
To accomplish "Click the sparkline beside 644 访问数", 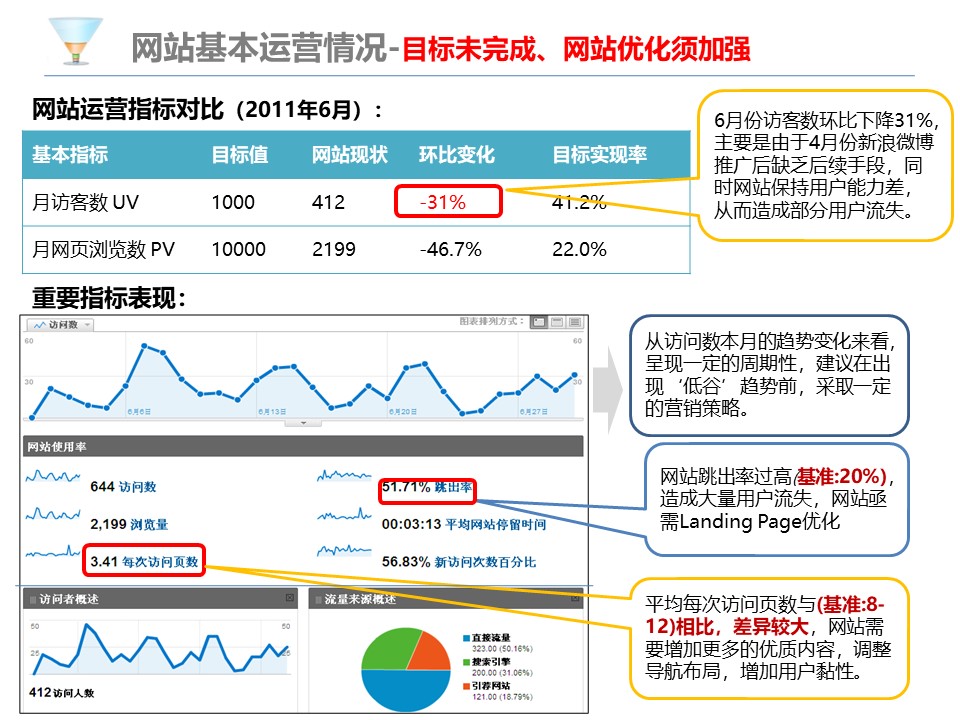I will (53, 476).
